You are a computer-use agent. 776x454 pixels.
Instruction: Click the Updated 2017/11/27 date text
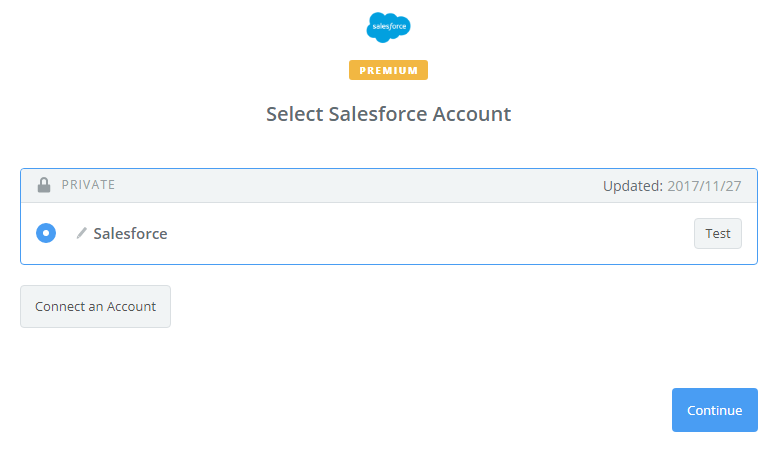click(672, 186)
